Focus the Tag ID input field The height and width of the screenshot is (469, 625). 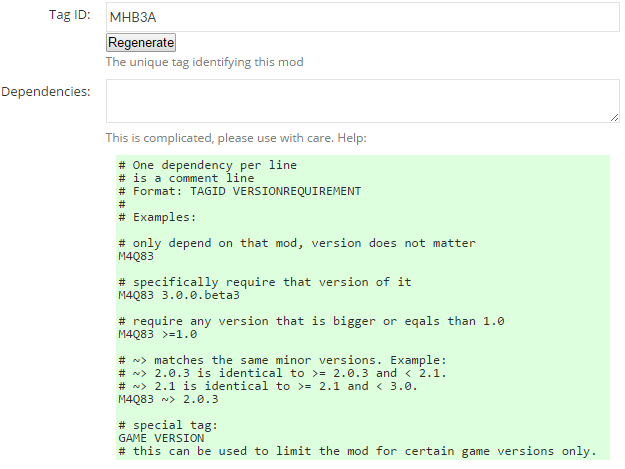(x=362, y=17)
